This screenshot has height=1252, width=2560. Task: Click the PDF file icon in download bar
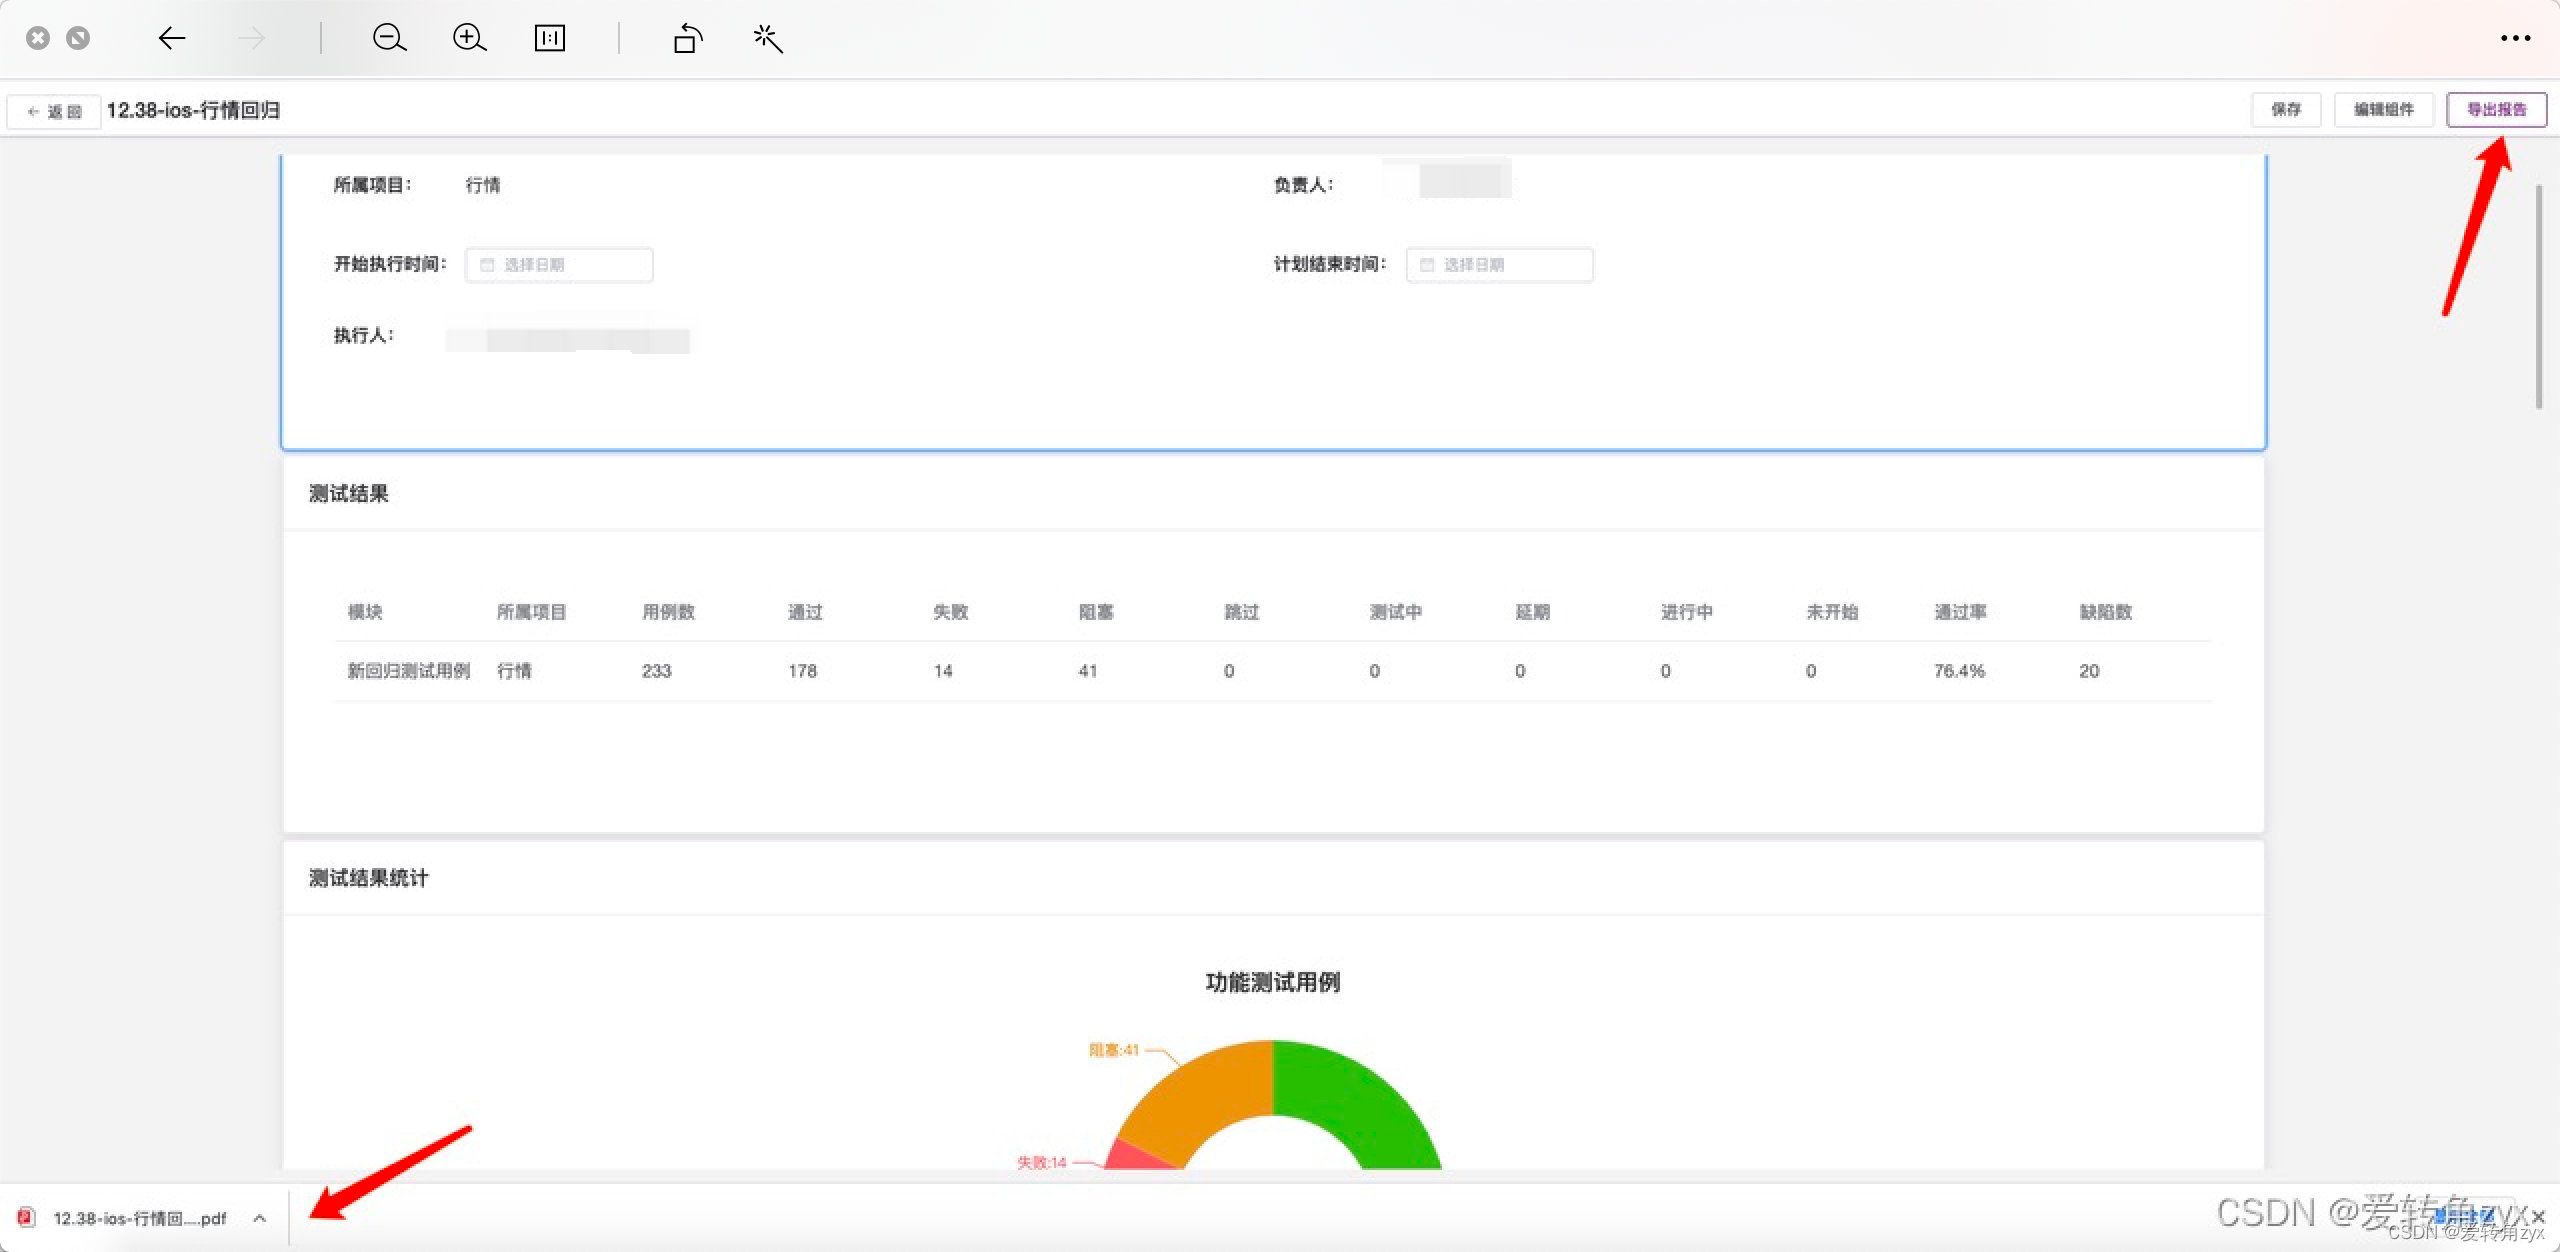26,1217
